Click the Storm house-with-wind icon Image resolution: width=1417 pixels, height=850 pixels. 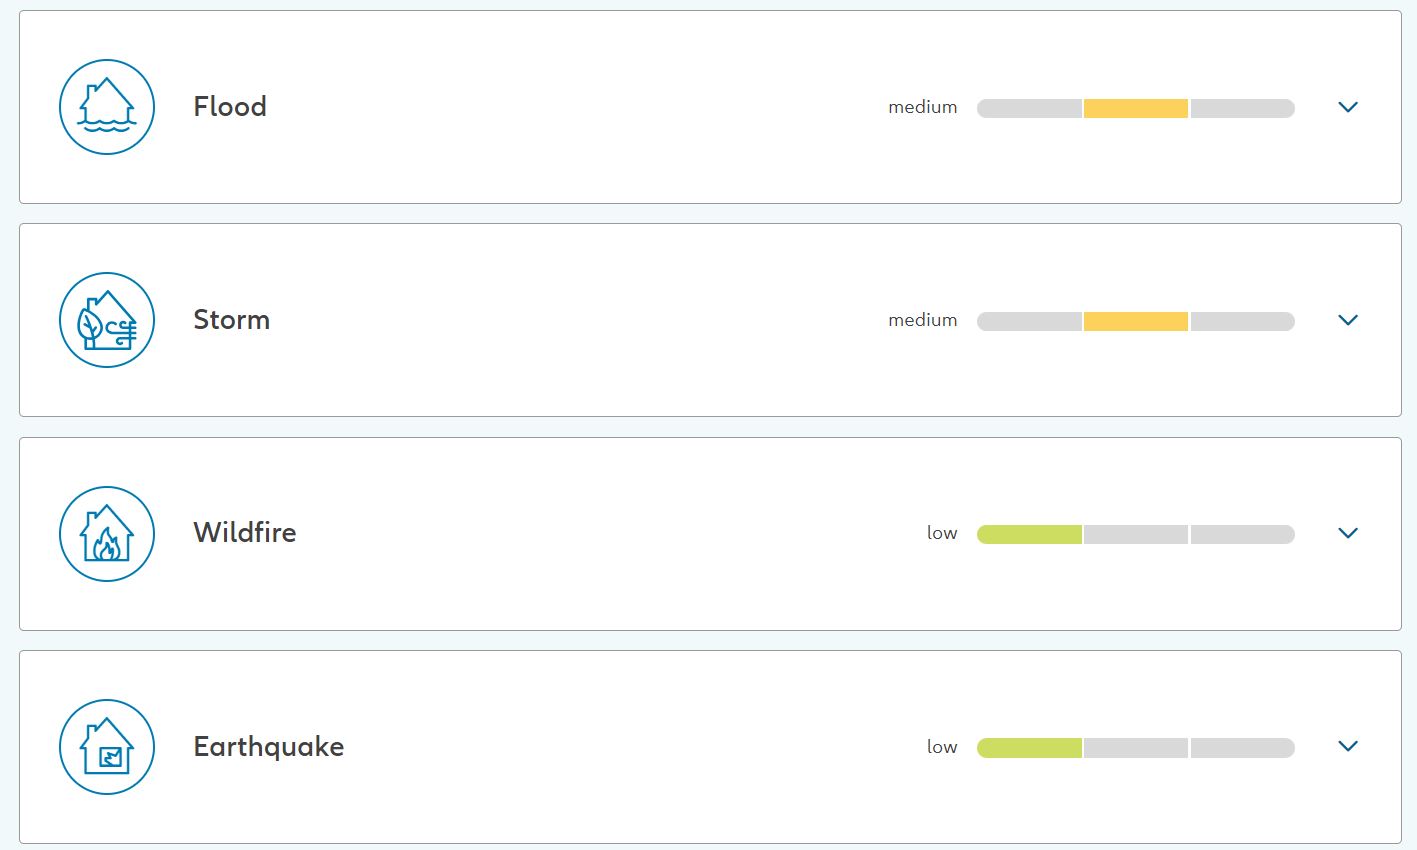pos(107,320)
